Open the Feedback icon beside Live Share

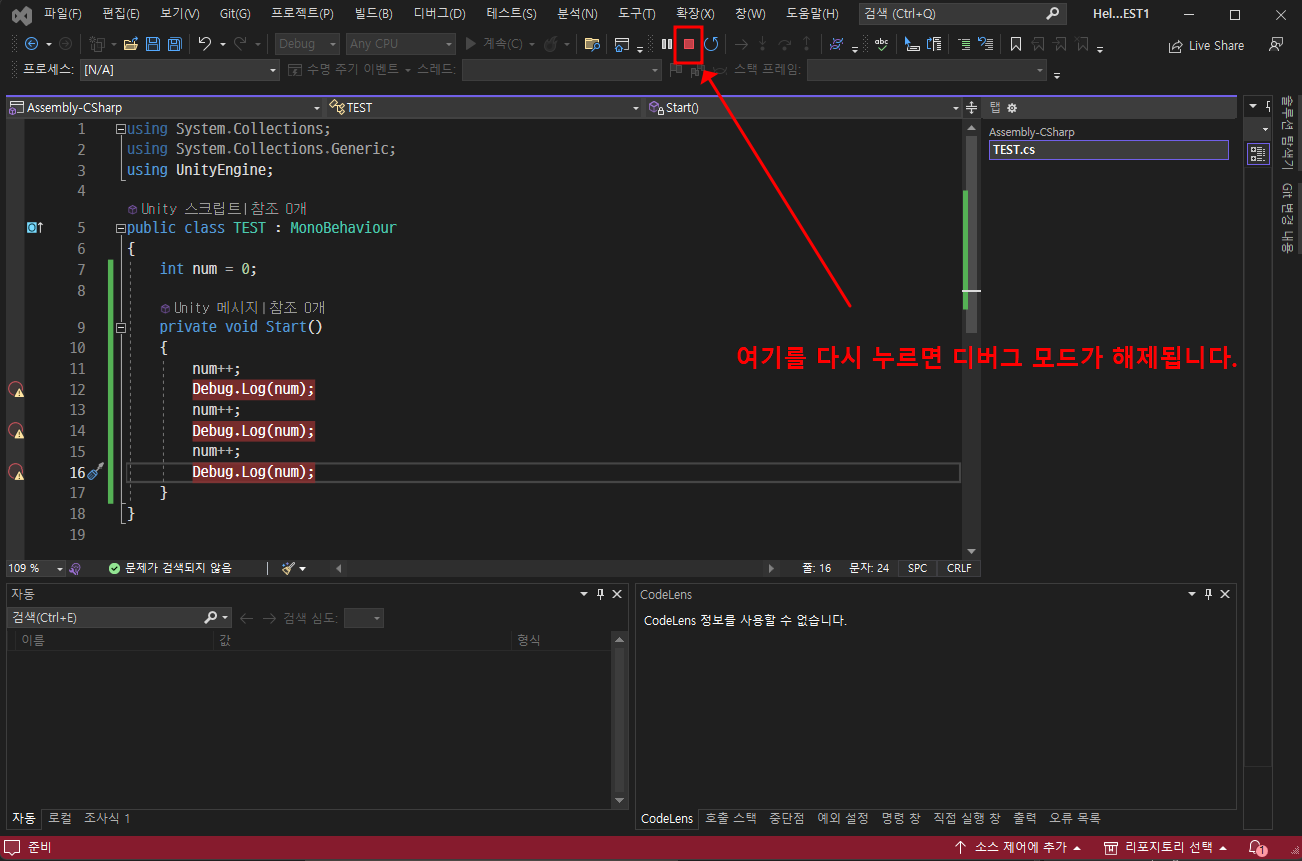(1275, 45)
